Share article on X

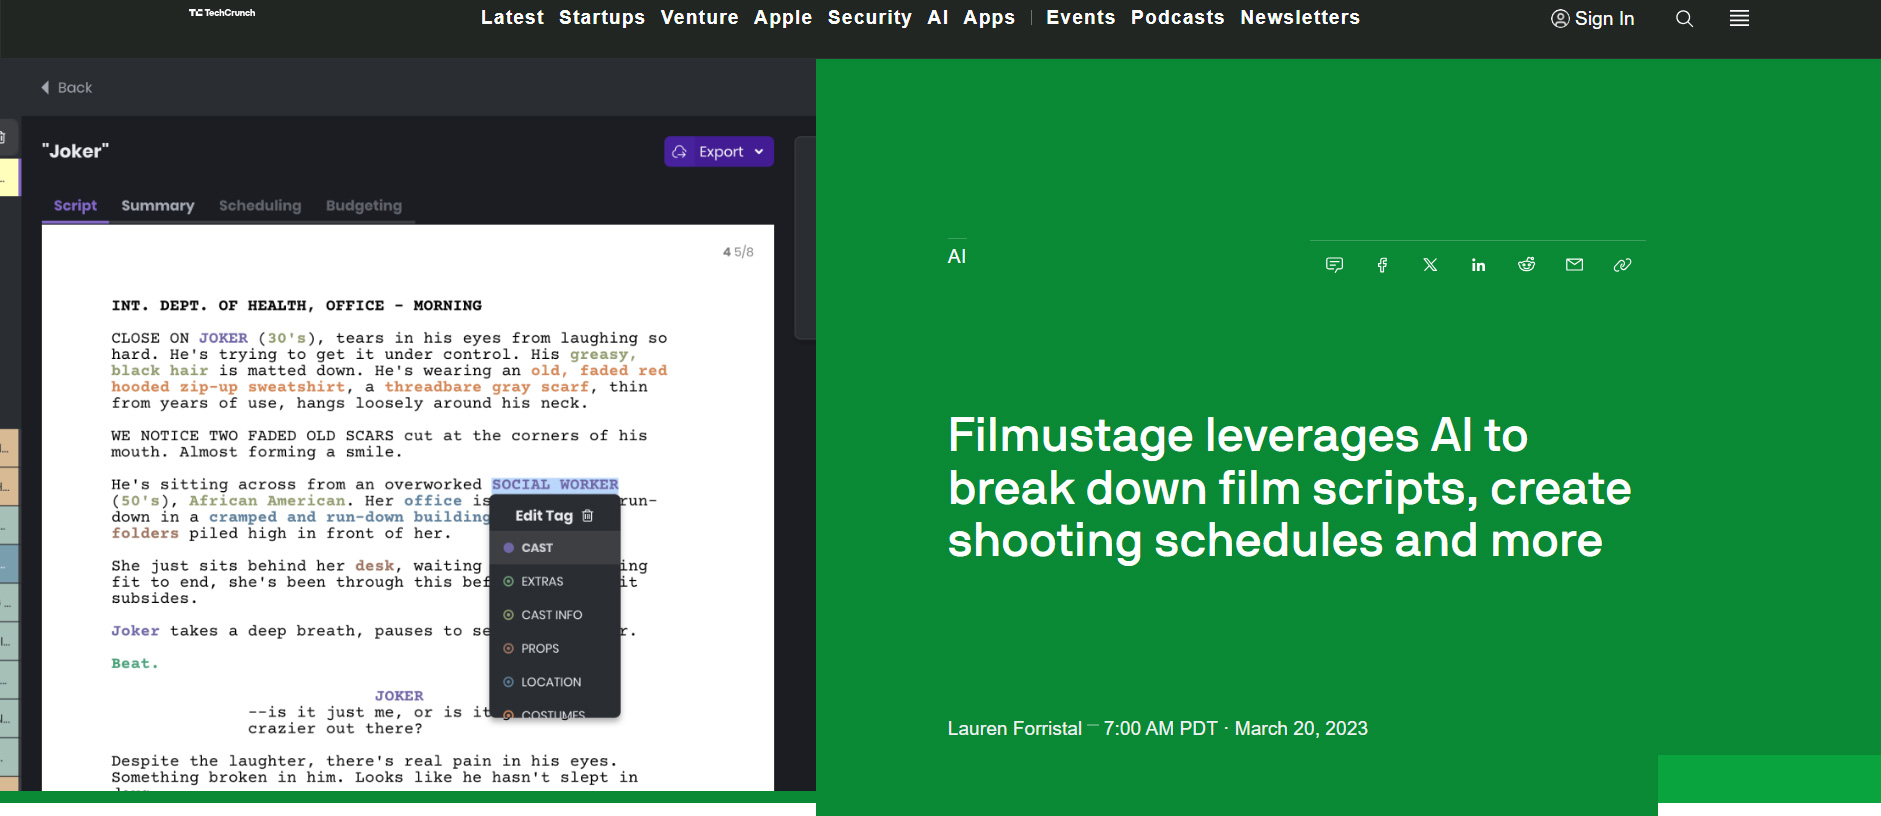pyautogui.click(x=1430, y=265)
